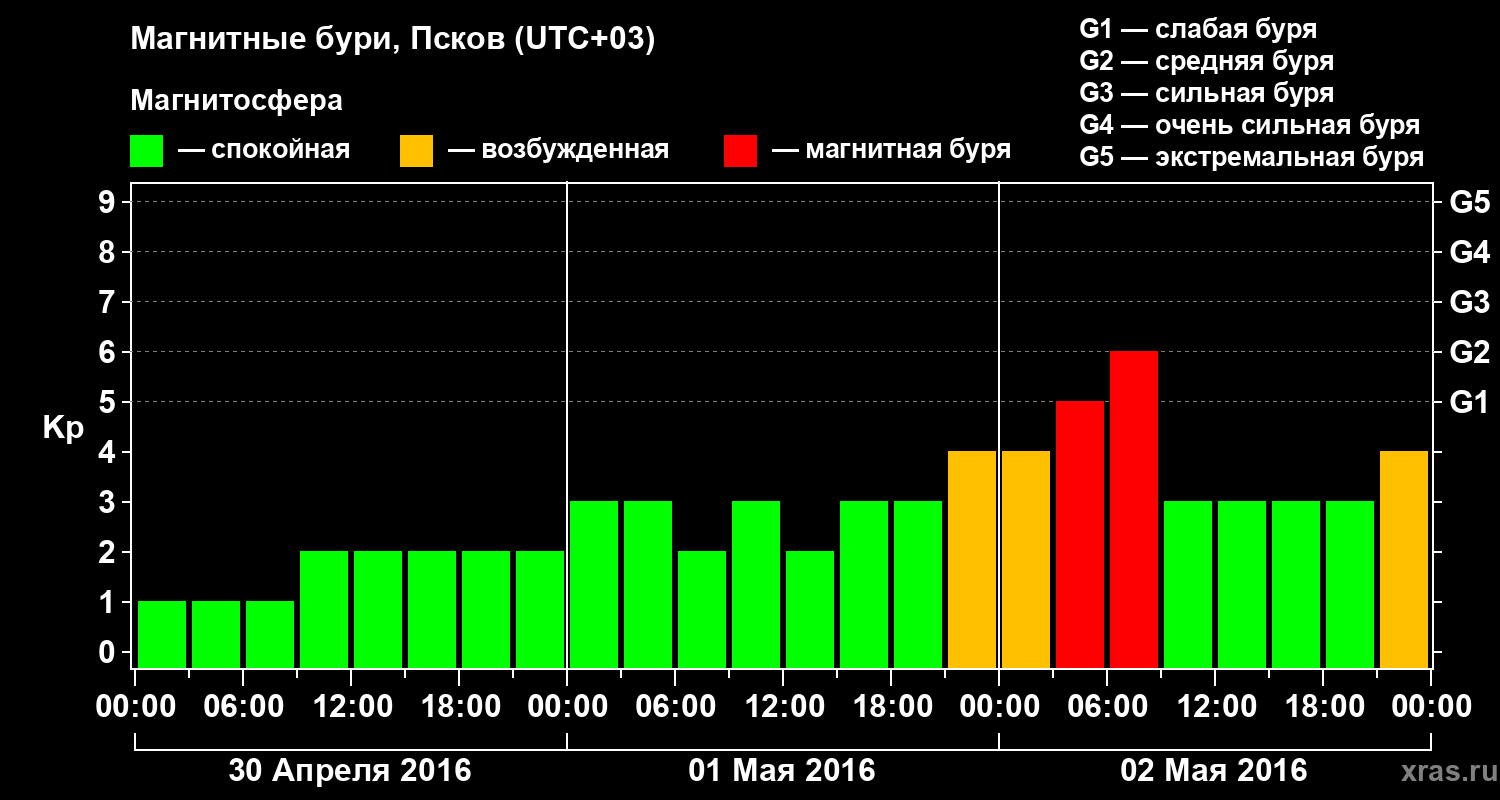Screen dimensions: 1500x800
Task: Click the 02 May green bar starting 18:00
Action: point(1350,585)
